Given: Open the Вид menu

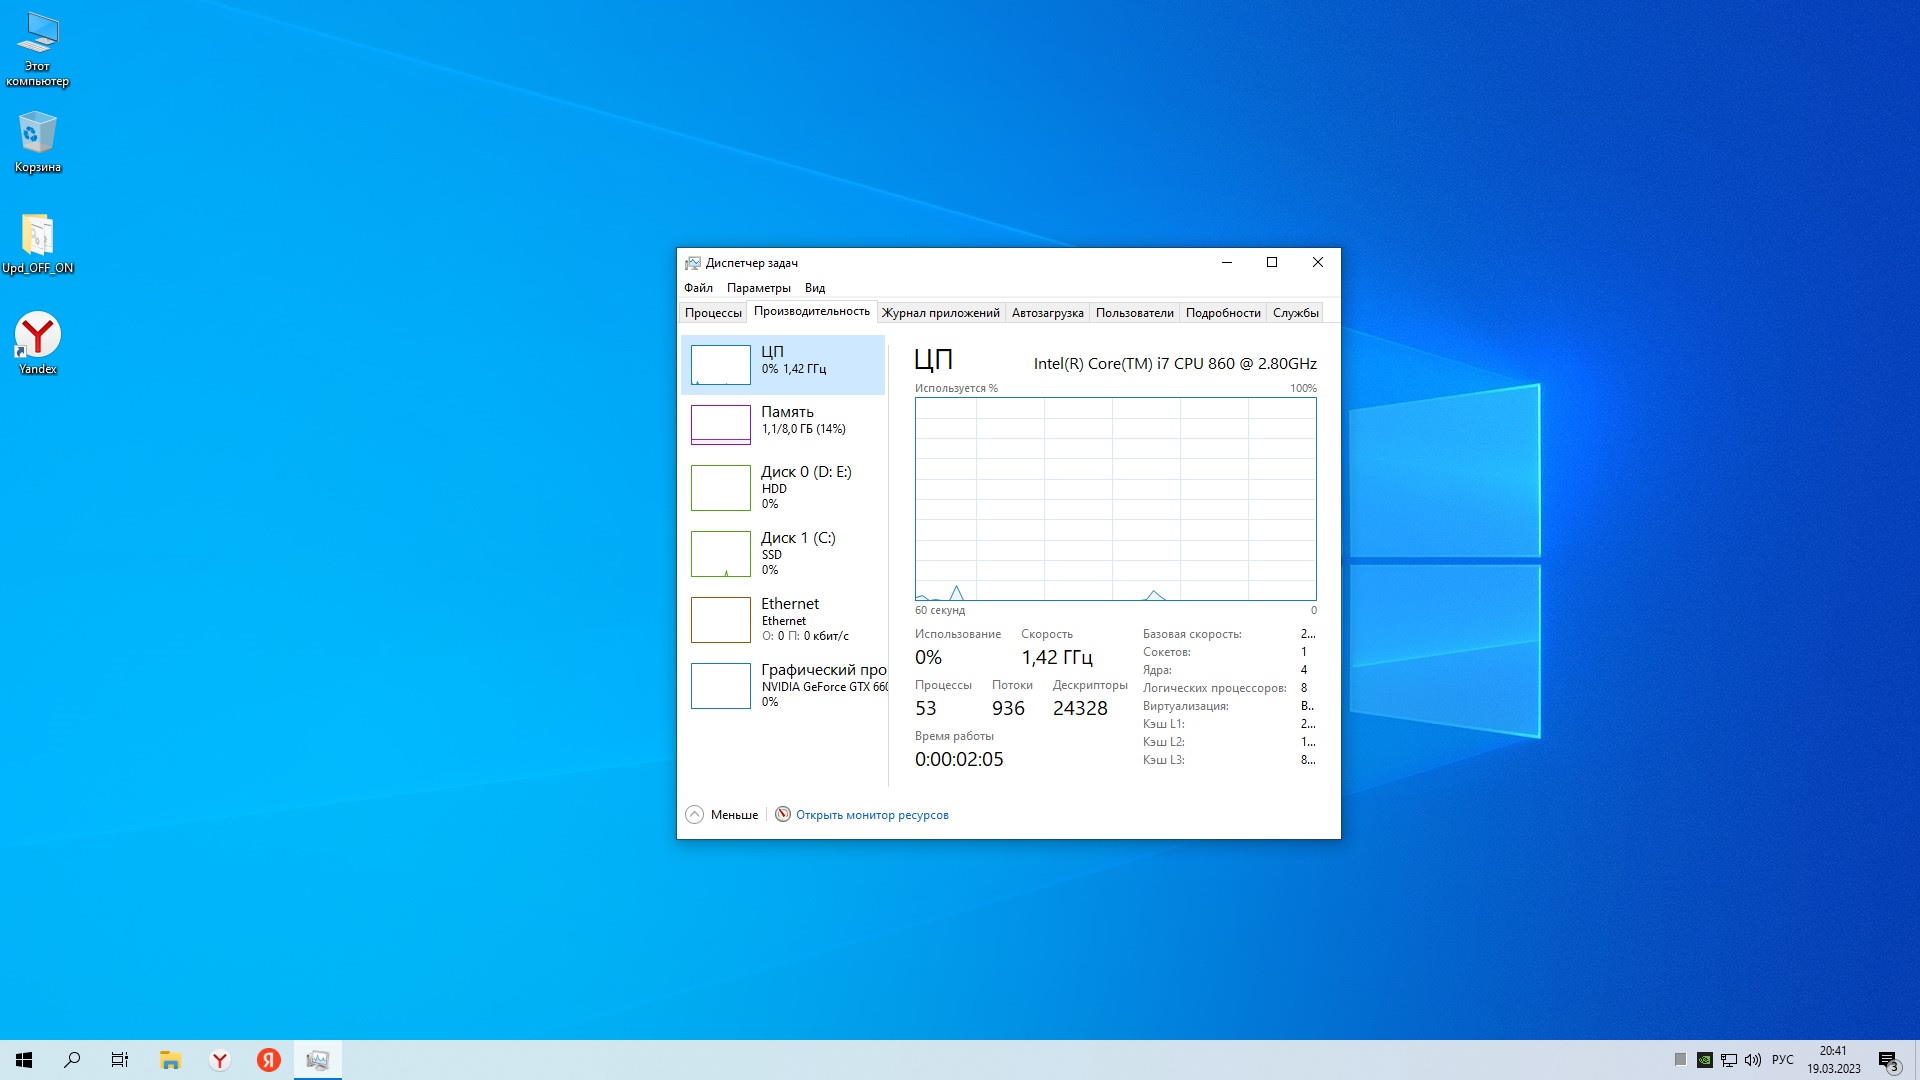Looking at the screenshot, I should pos(815,288).
